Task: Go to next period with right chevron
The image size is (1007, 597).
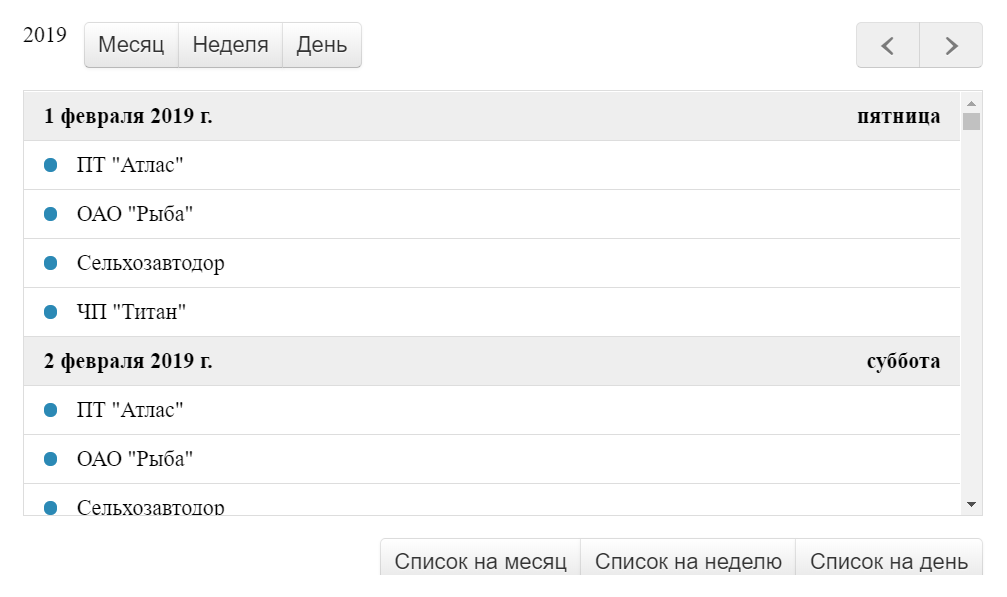Action: [951, 45]
